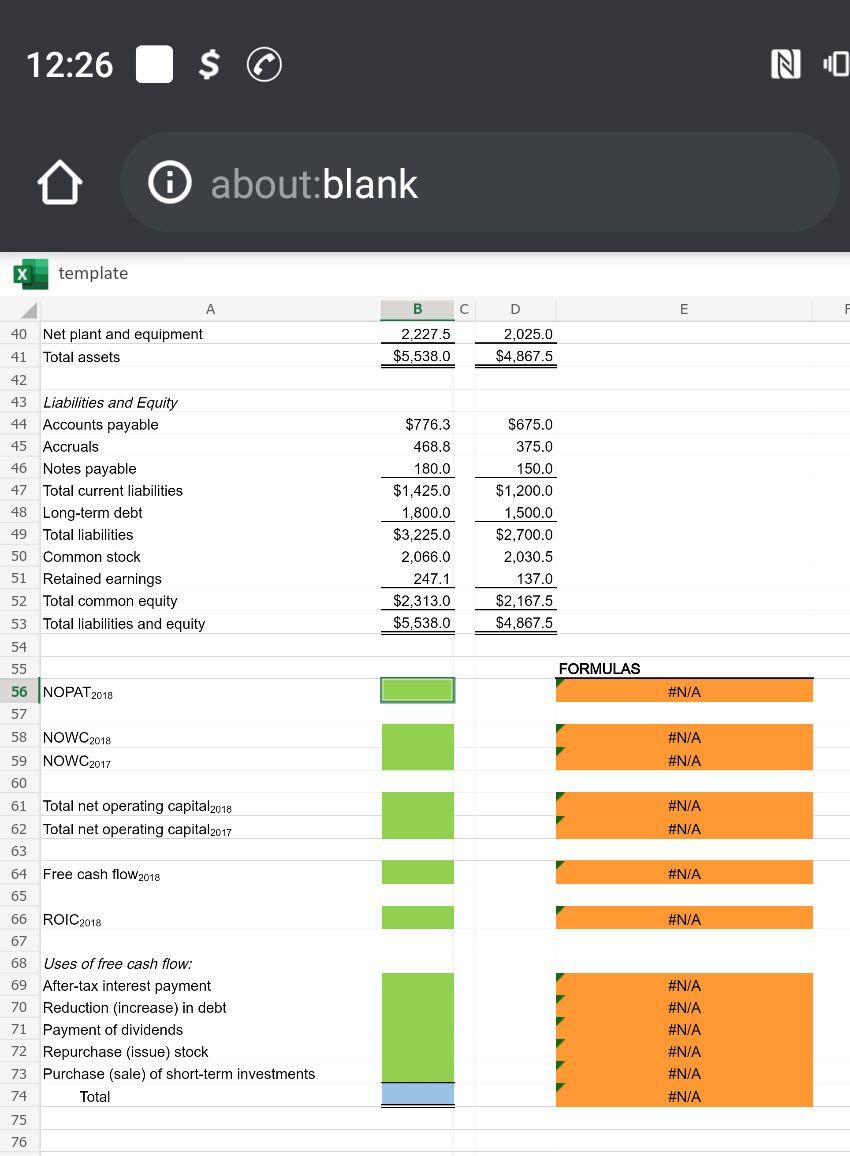Click the $4,867.5 Total assets value cell

515,356
